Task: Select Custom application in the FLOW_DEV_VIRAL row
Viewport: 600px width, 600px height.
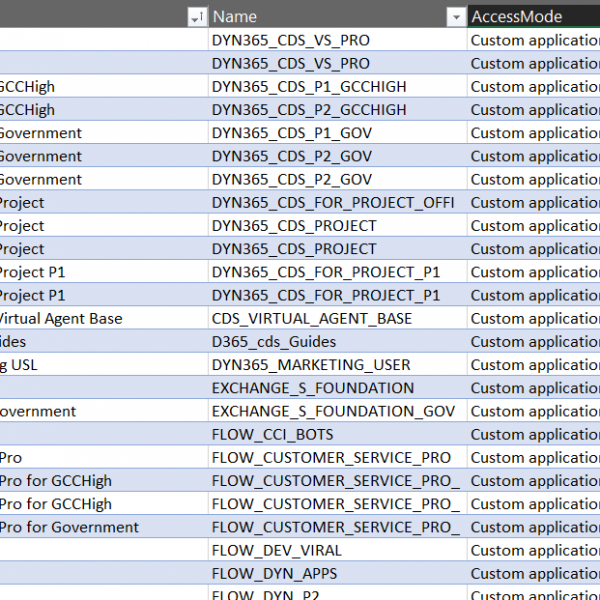Action: pyautogui.click(x=534, y=550)
